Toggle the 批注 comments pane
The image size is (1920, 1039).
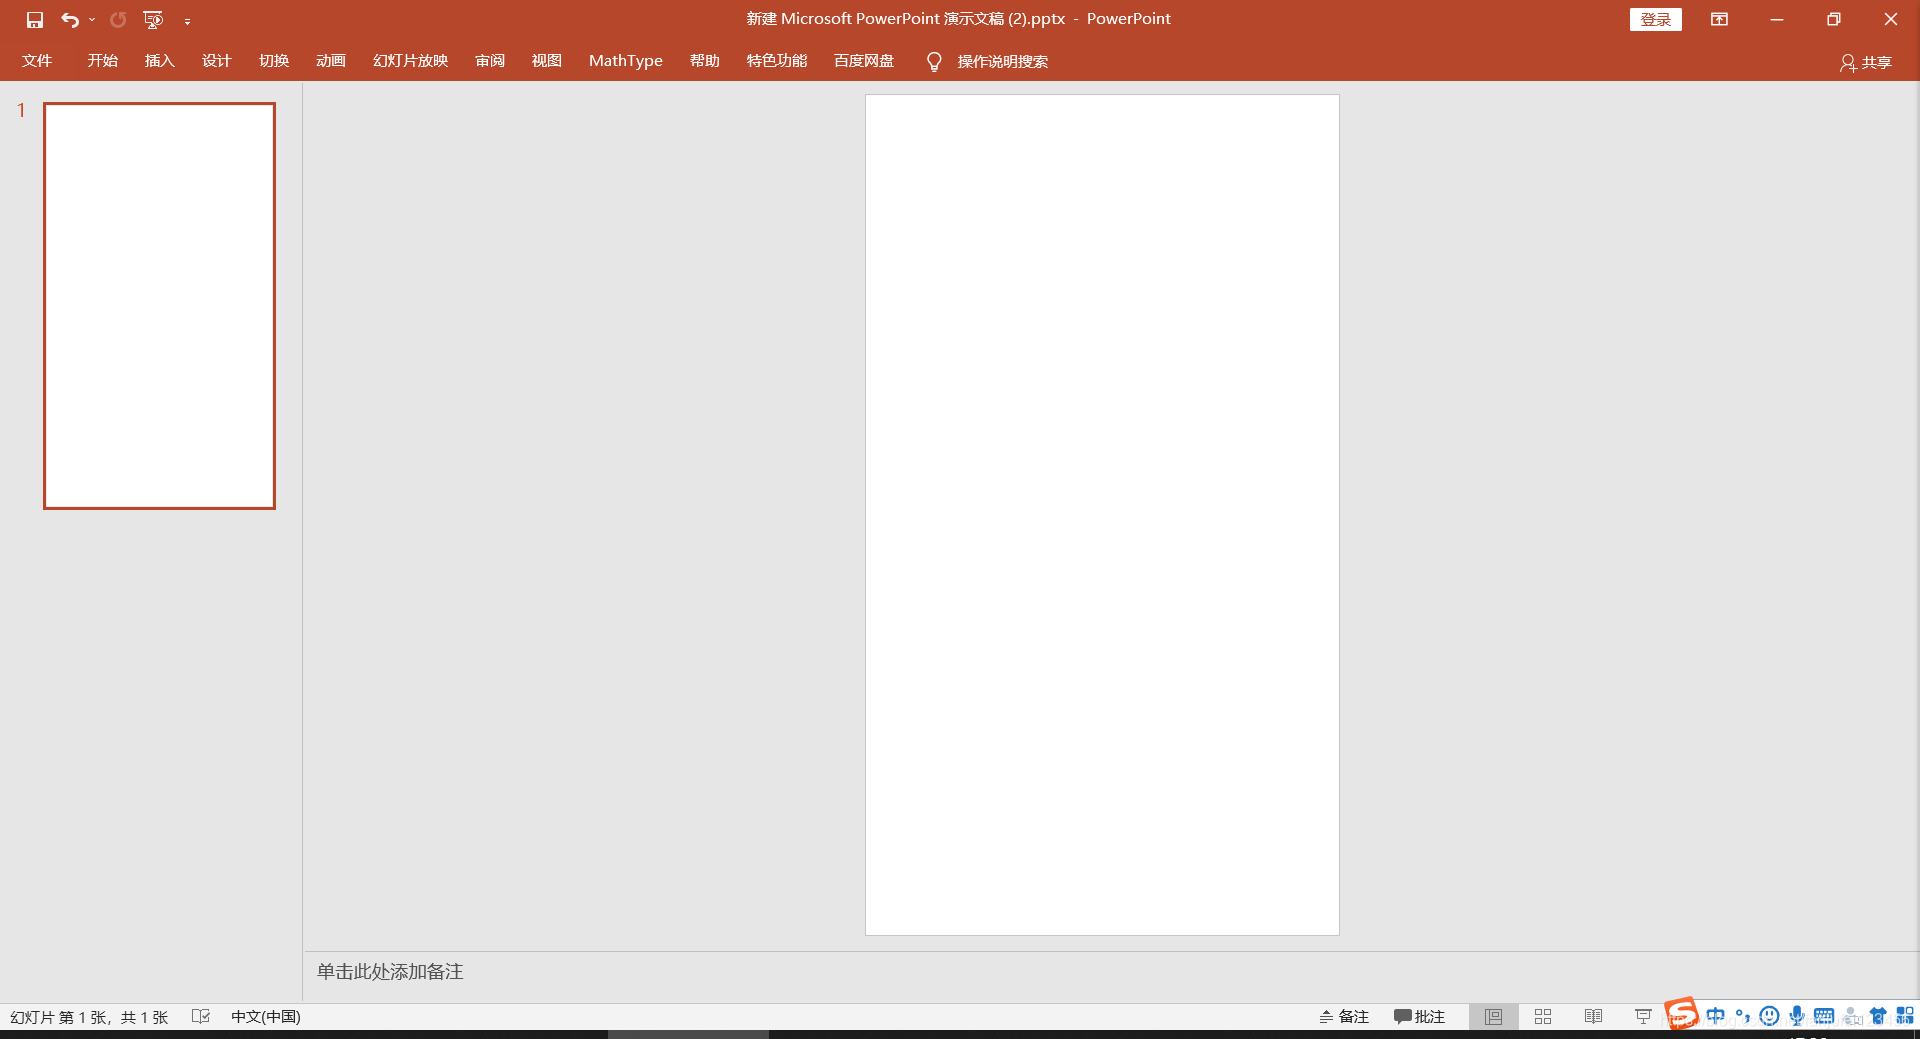(x=1420, y=1017)
